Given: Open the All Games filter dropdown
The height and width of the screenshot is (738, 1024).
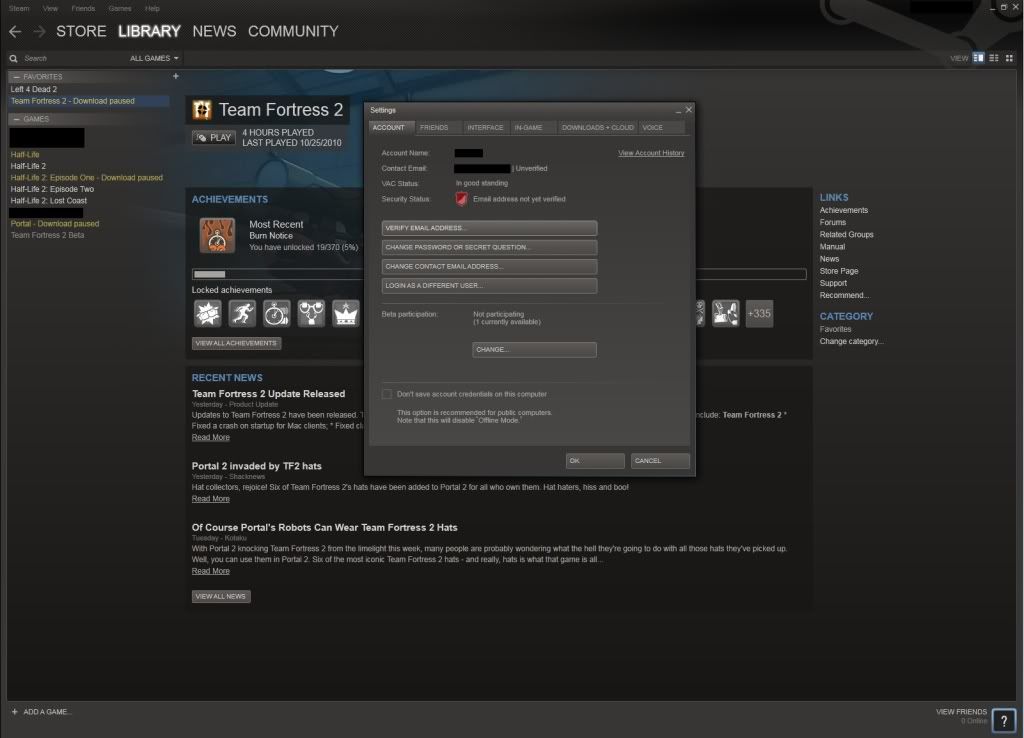Looking at the screenshot, I should click(x=154, y=58).
